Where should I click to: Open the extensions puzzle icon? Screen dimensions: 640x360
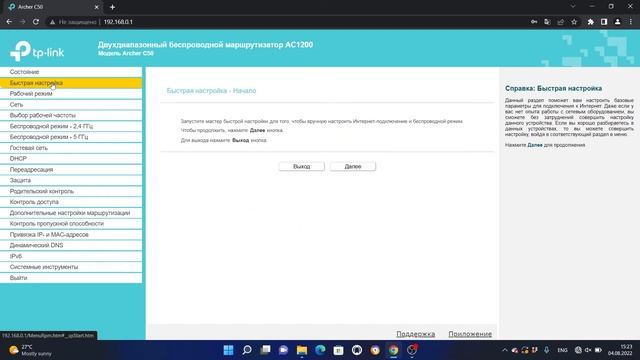(591, 22)
